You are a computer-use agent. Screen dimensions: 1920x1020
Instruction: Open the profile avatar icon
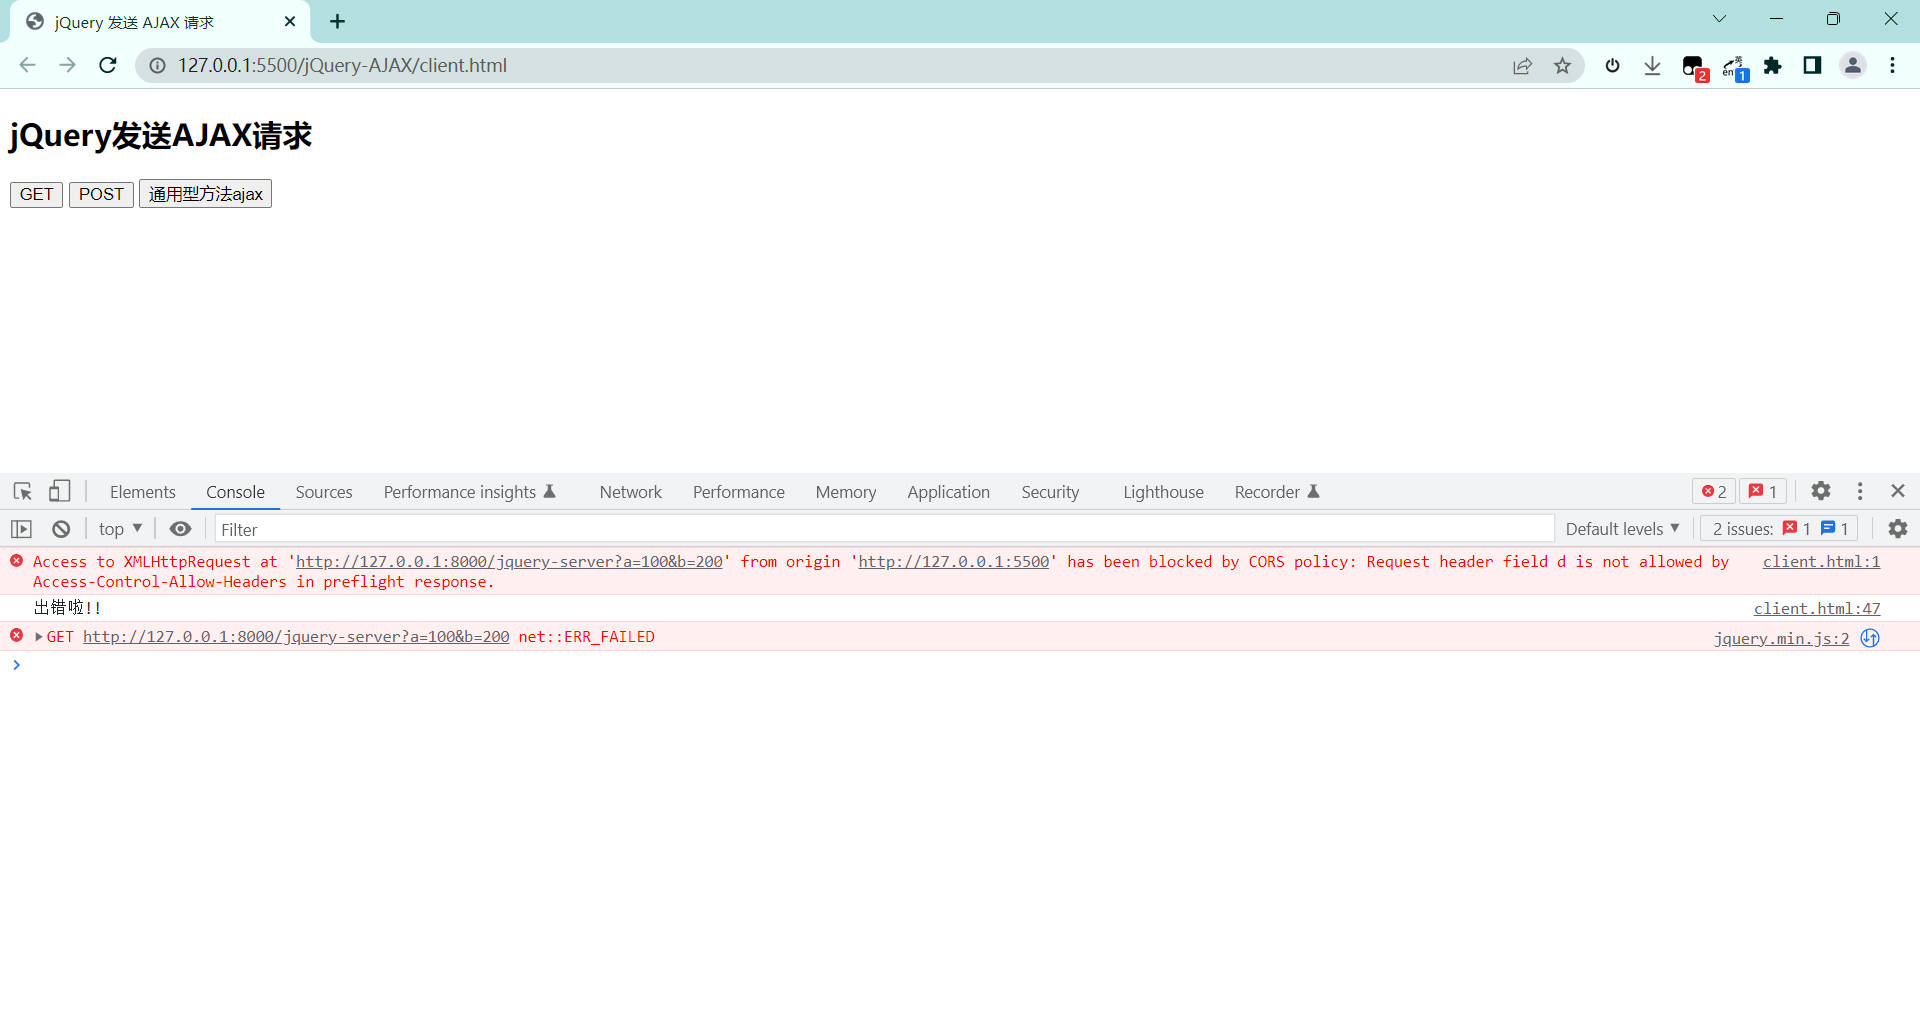click(x=1853, y=66)
